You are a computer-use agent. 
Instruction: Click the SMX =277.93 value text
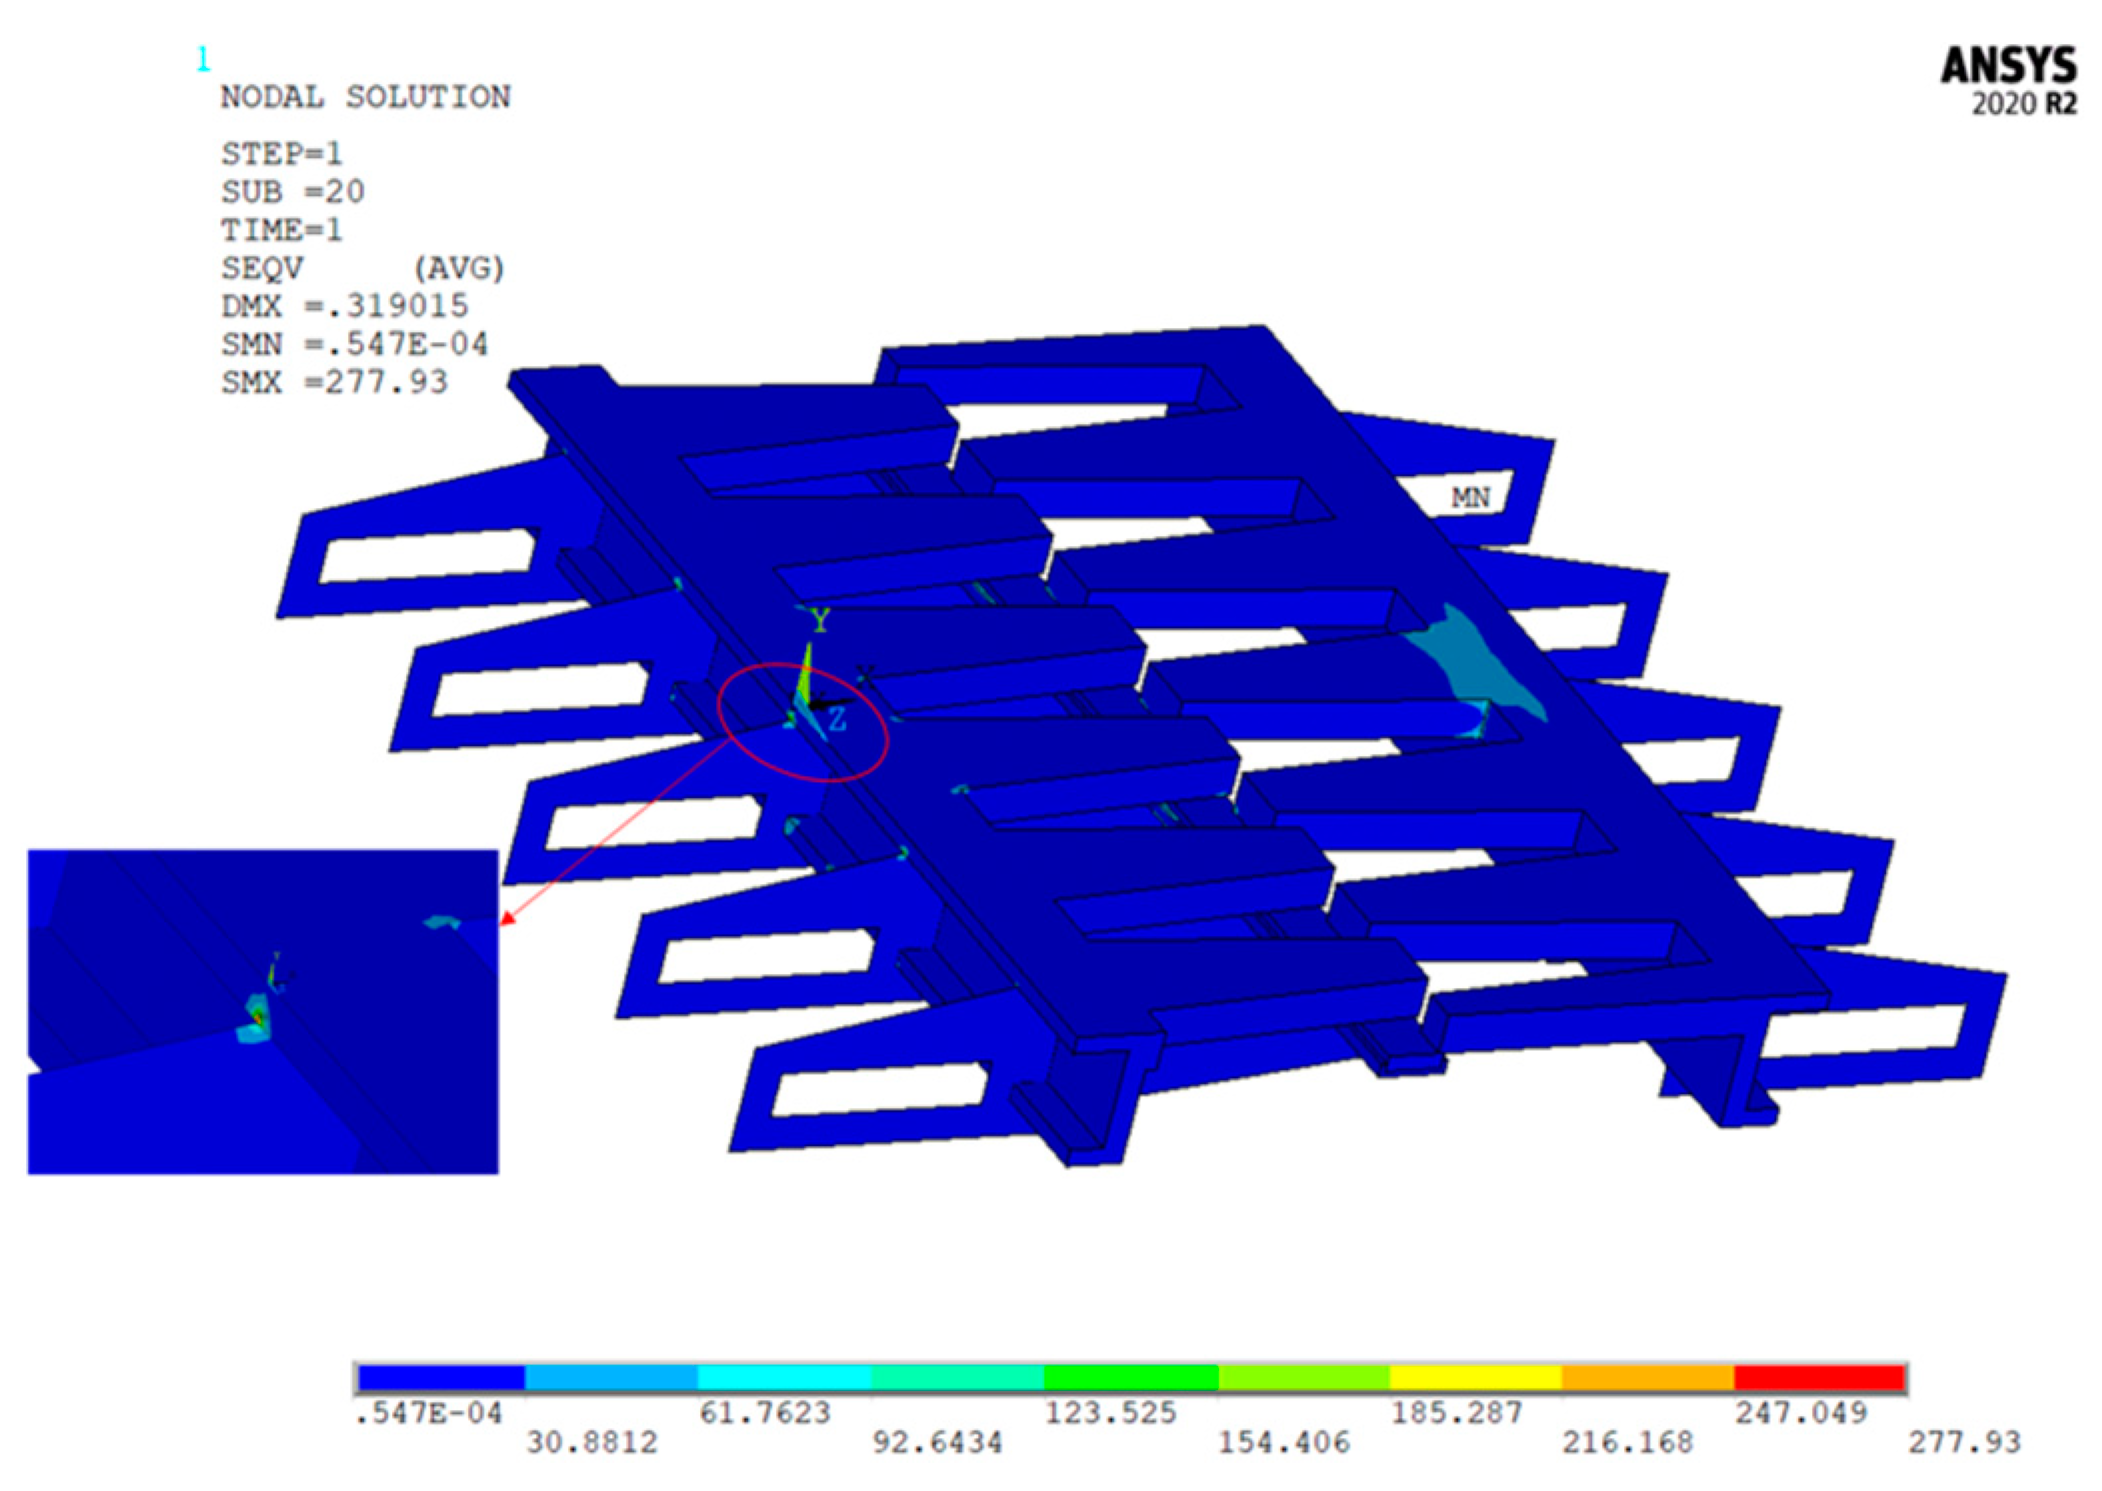(334, 382)
